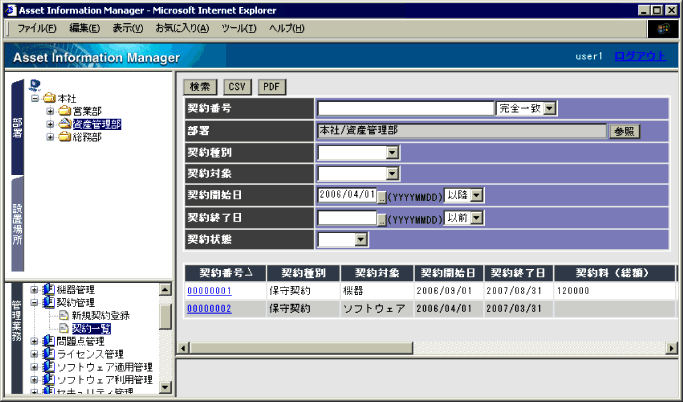Export results with CSV button

point(237,87)
